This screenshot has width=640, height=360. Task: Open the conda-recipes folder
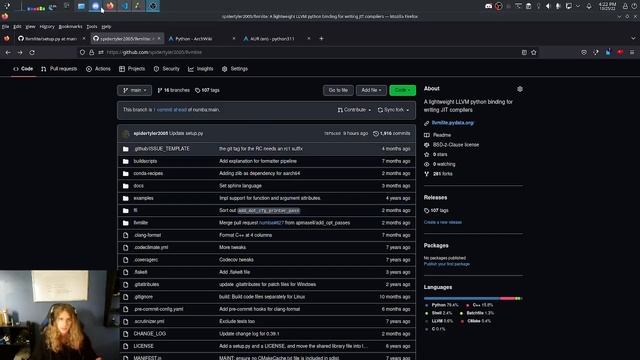tap(148, 173)
